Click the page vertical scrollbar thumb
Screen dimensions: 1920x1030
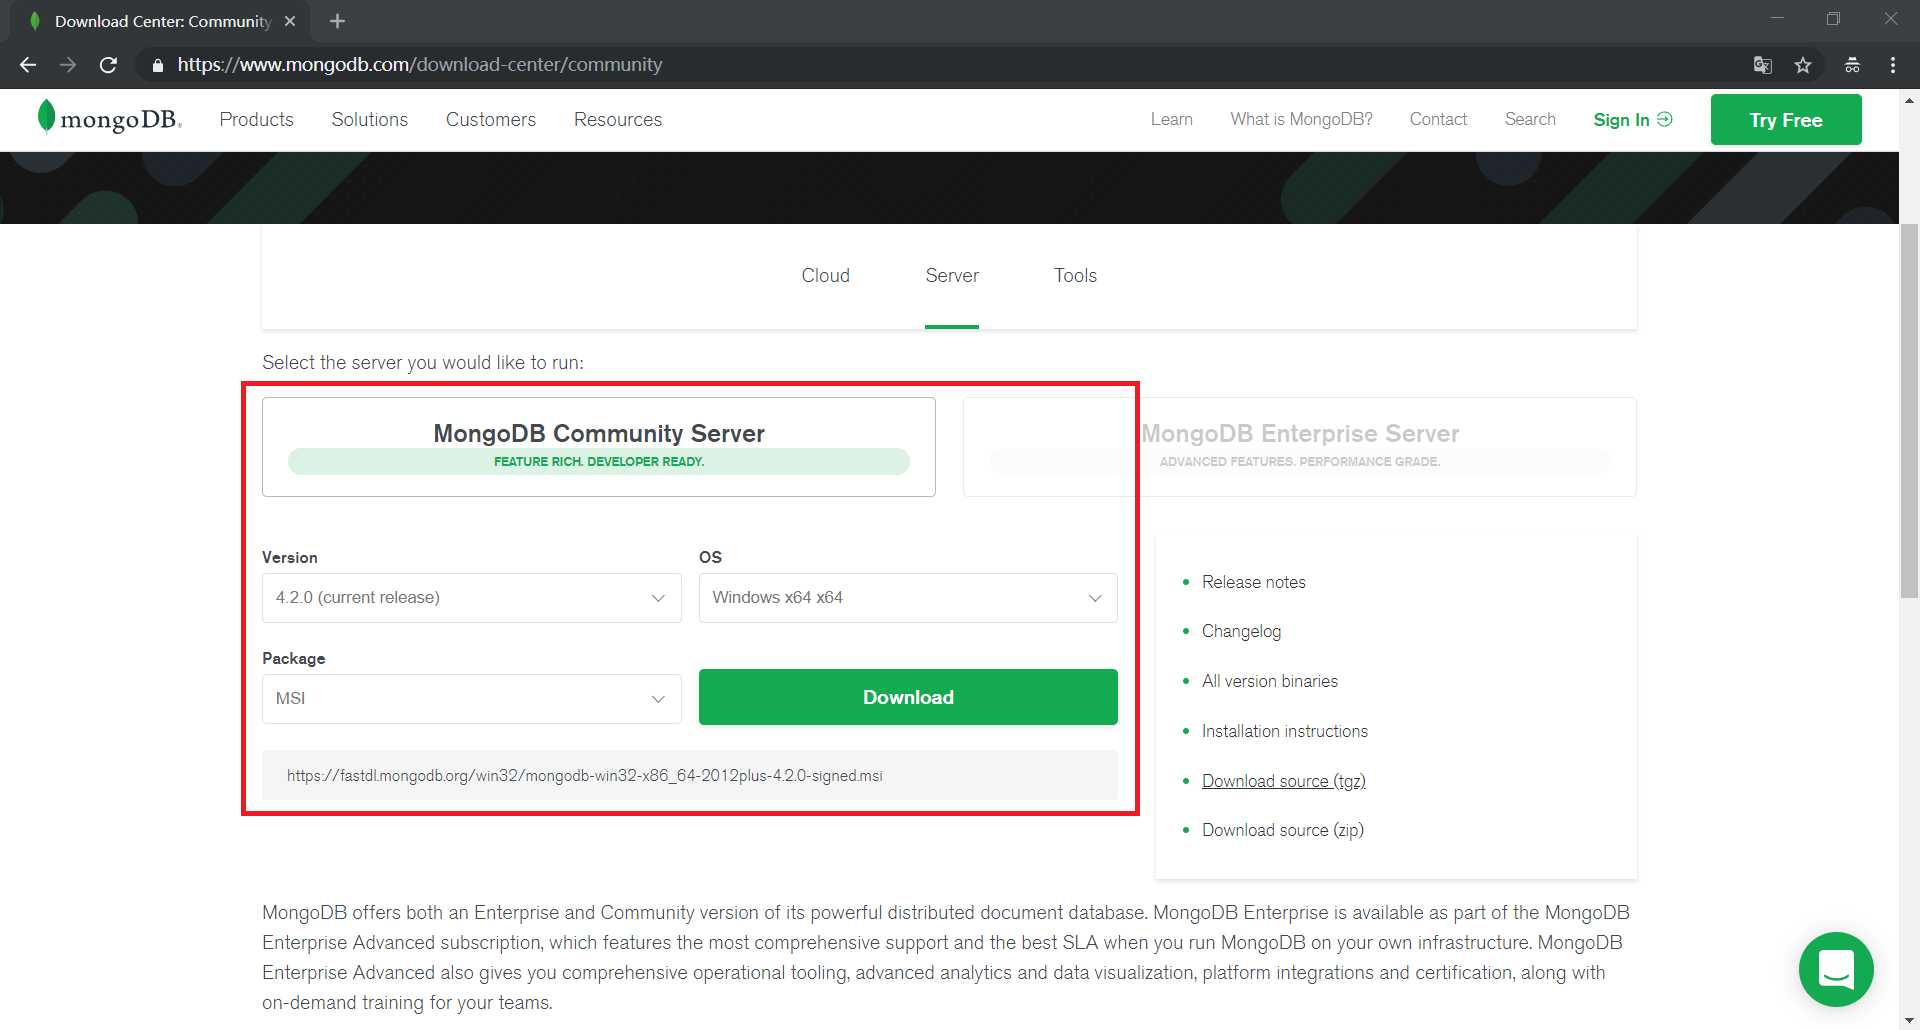pyautogui.click(x=1909, y=410)
